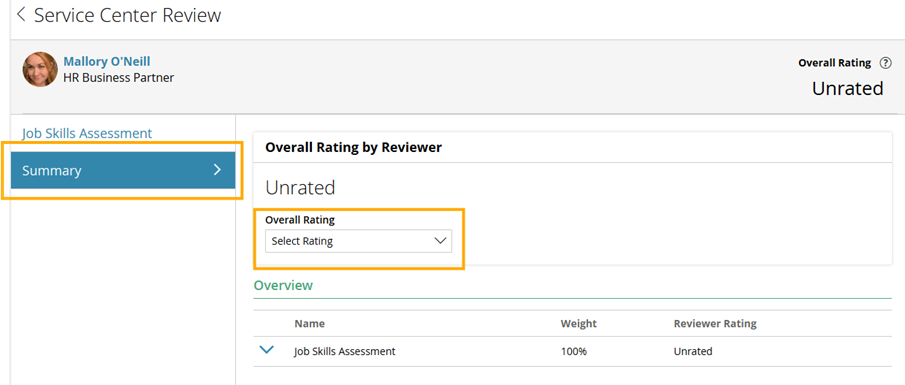This screenshot has width=905, height=385.
Task: Select the Summary tab in the sidebar
Action: point(123,170)
